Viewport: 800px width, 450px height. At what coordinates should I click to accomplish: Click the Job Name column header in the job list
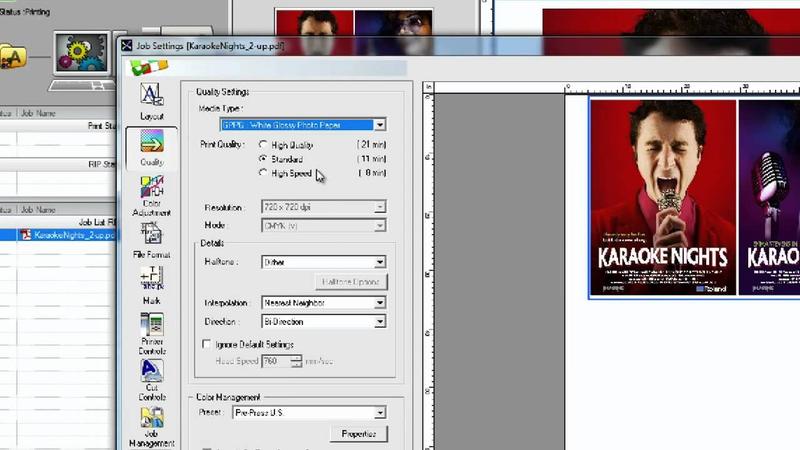pyautogui.click(x=38, y=210)
